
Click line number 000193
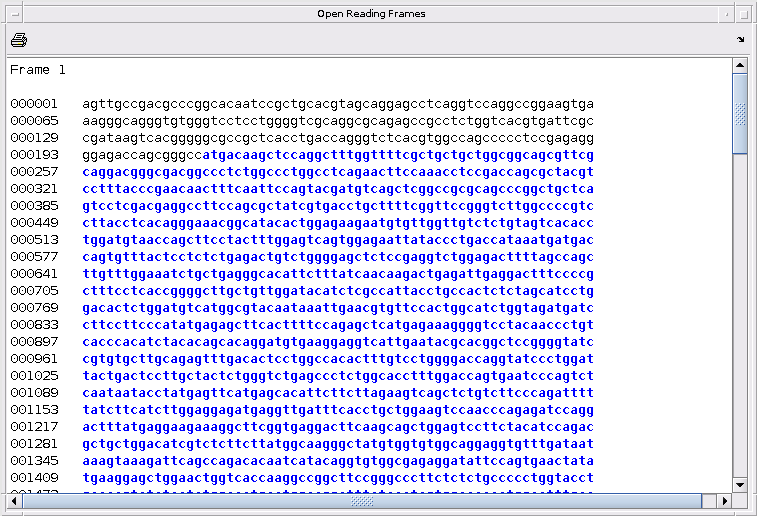(x=34, y=154)
